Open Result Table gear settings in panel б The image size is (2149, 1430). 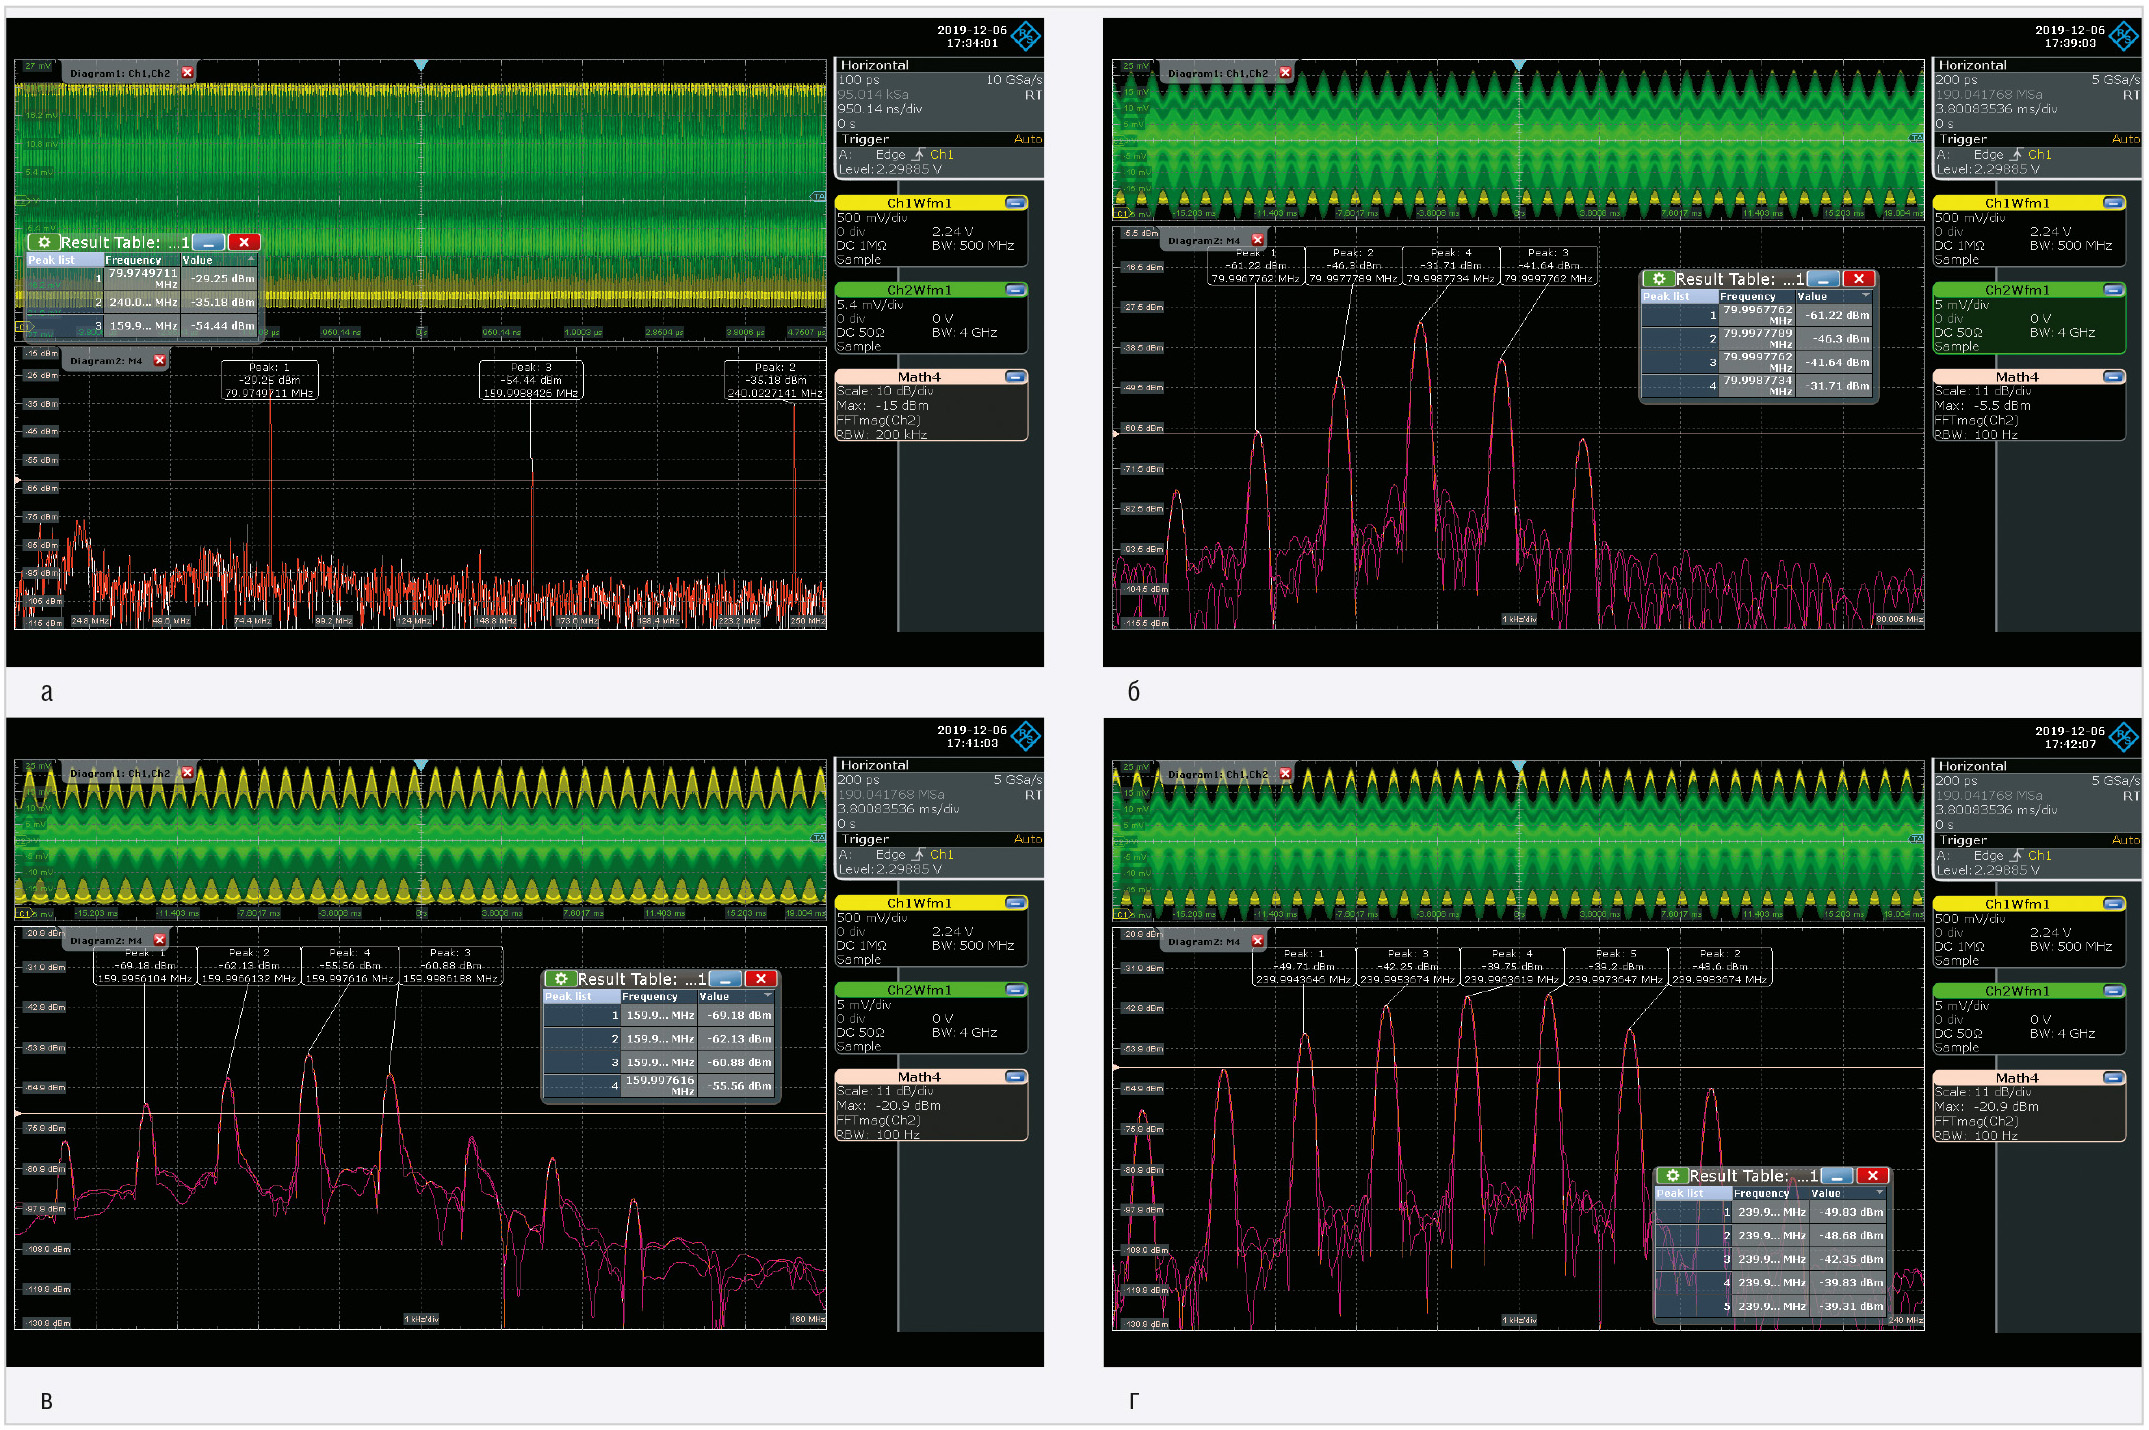1659,279
